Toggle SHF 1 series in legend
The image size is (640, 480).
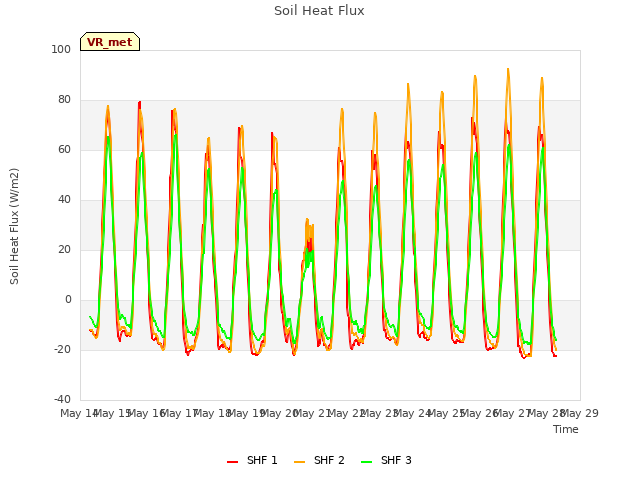[x=252, y=460]
